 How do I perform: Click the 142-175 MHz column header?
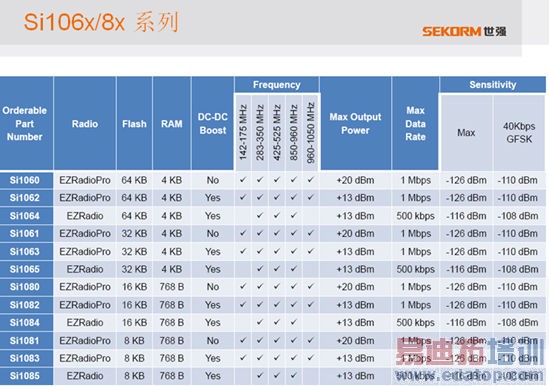(243, 132)
